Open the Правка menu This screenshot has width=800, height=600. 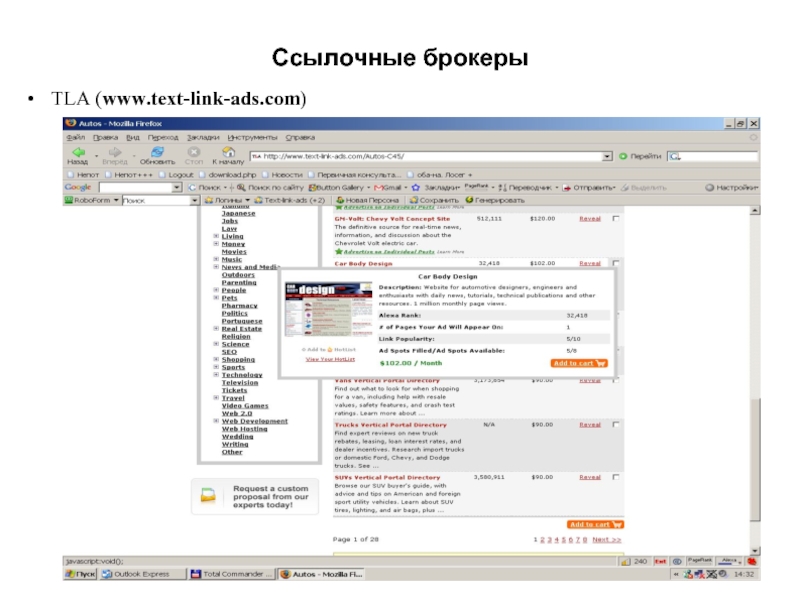105,137
